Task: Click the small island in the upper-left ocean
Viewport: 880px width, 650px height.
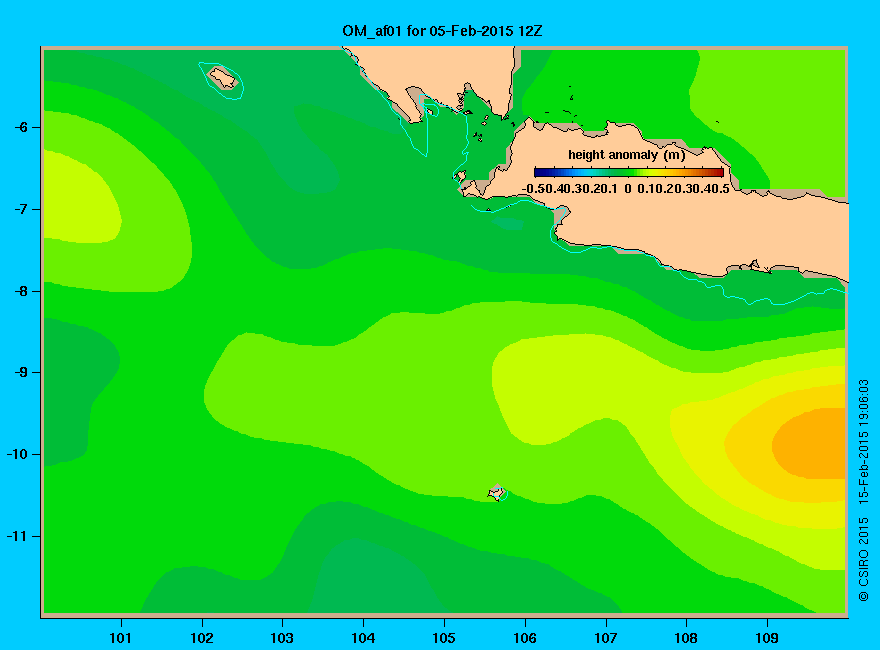Action: click(x=223, y=78)
